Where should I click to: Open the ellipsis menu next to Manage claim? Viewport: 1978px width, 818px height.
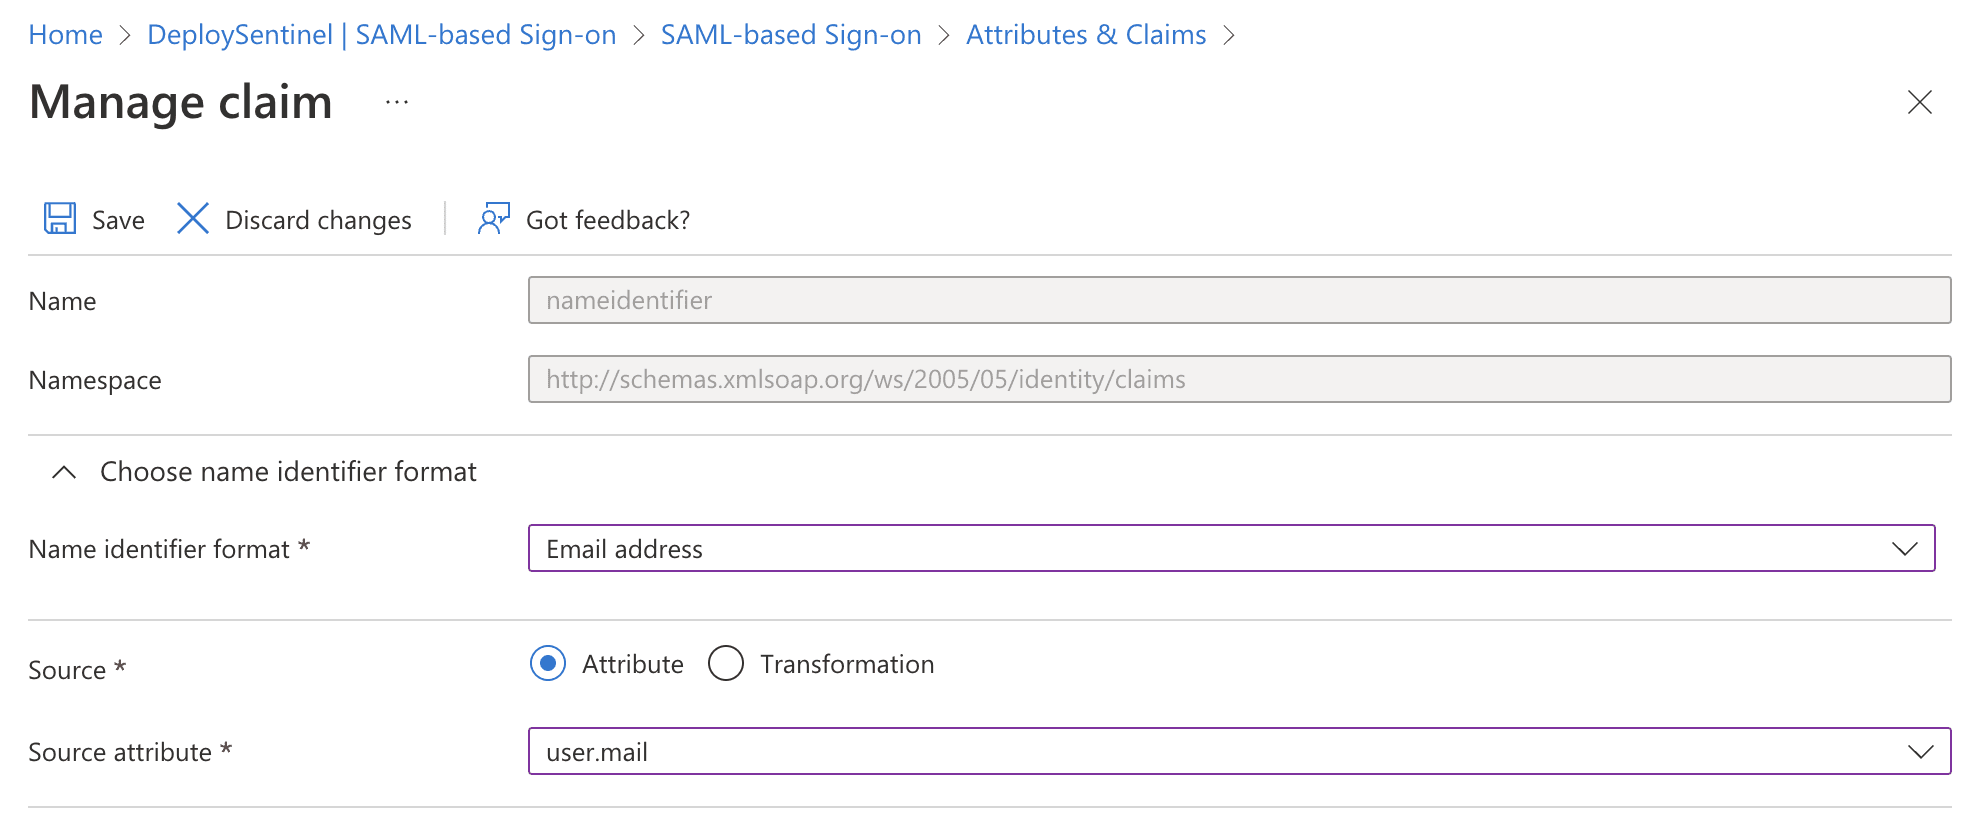396,101
